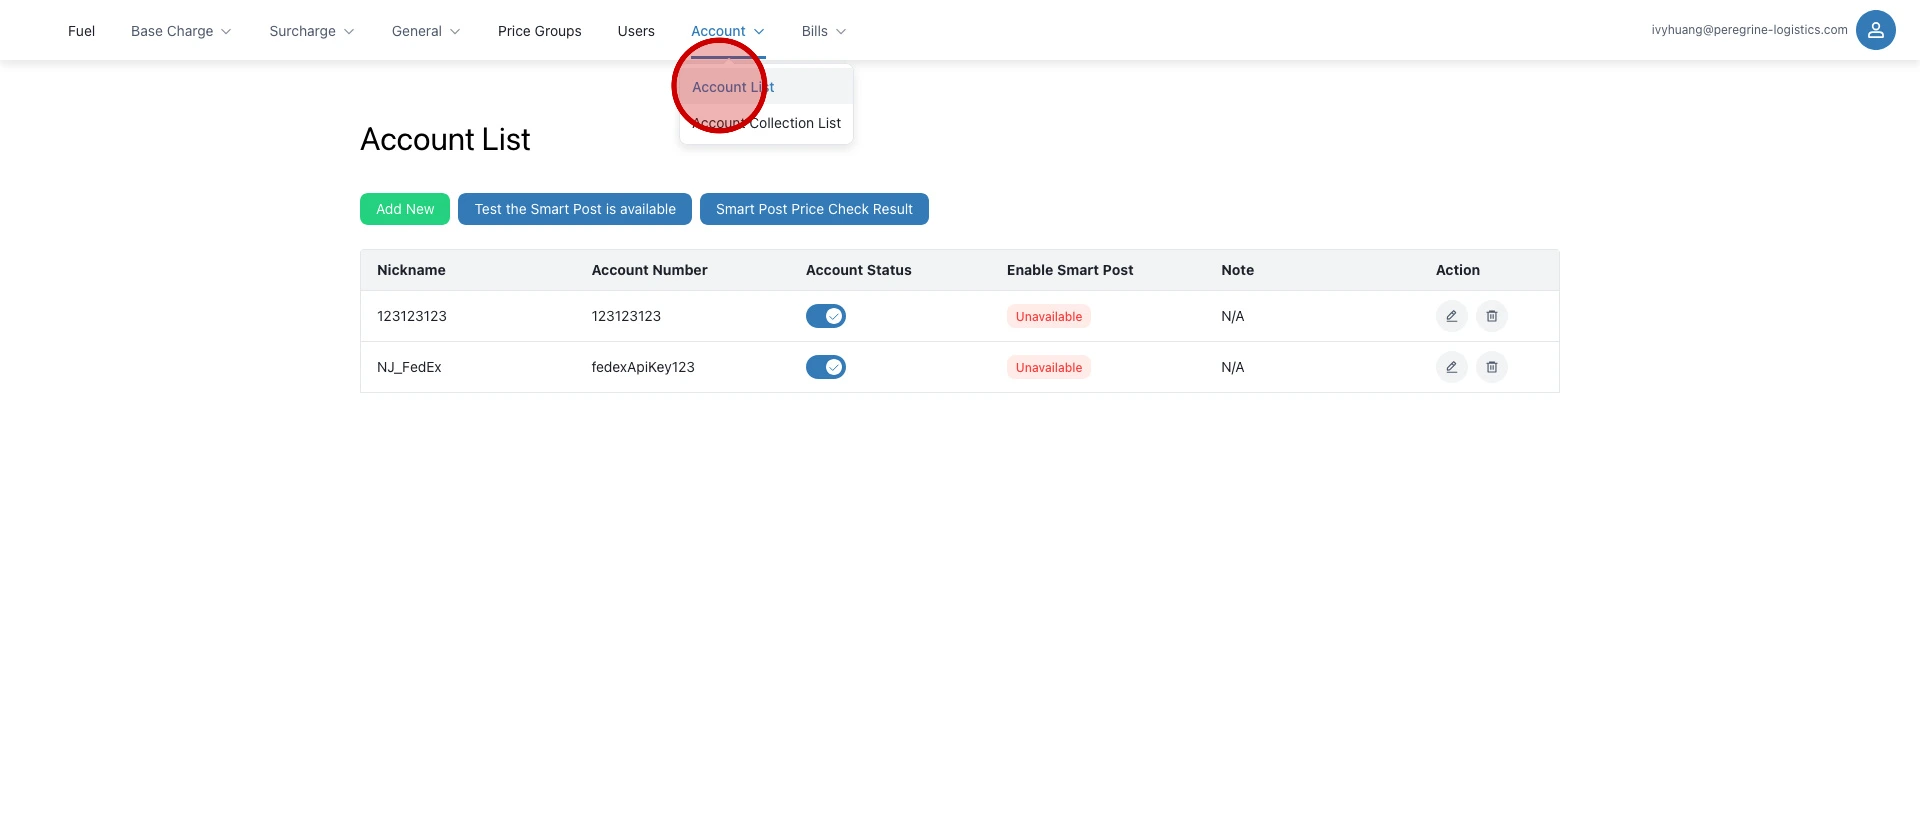Click the edit icon for 123123123 account
The image size is (1920, 837).
point(1451,316)
